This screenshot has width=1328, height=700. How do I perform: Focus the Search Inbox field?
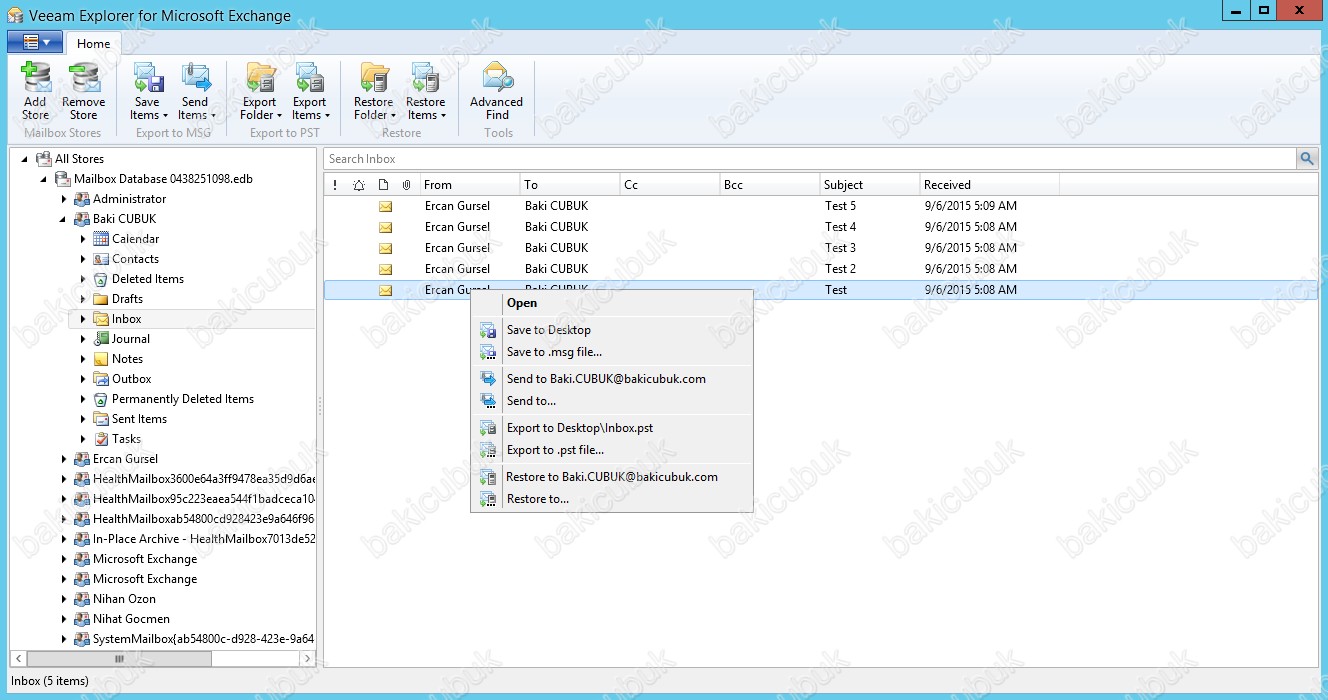(x=810, y=159)
